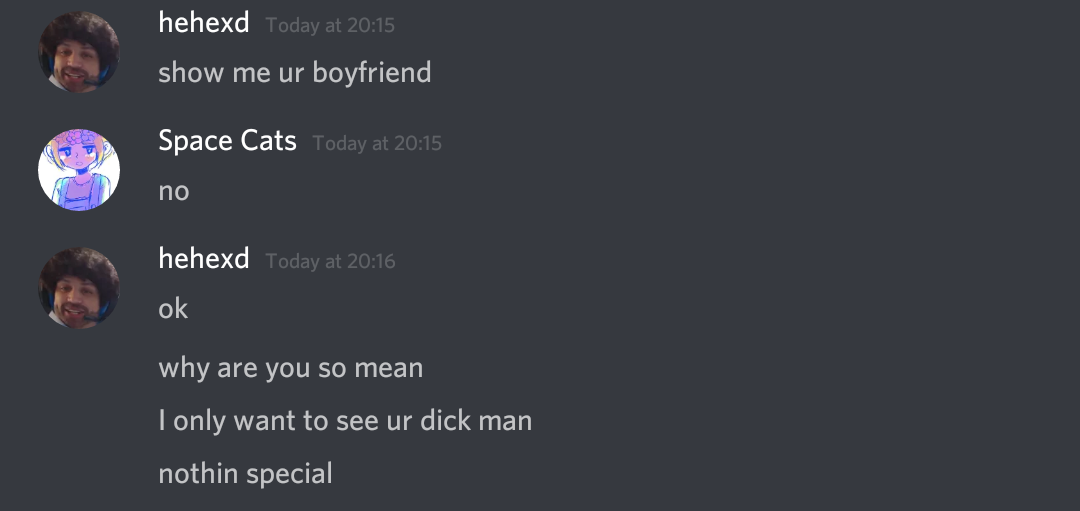Select the 'ok' message from hehexd
Viewport: 1080px width, 511px height.
pyautogui.click(x=173, y=309)
